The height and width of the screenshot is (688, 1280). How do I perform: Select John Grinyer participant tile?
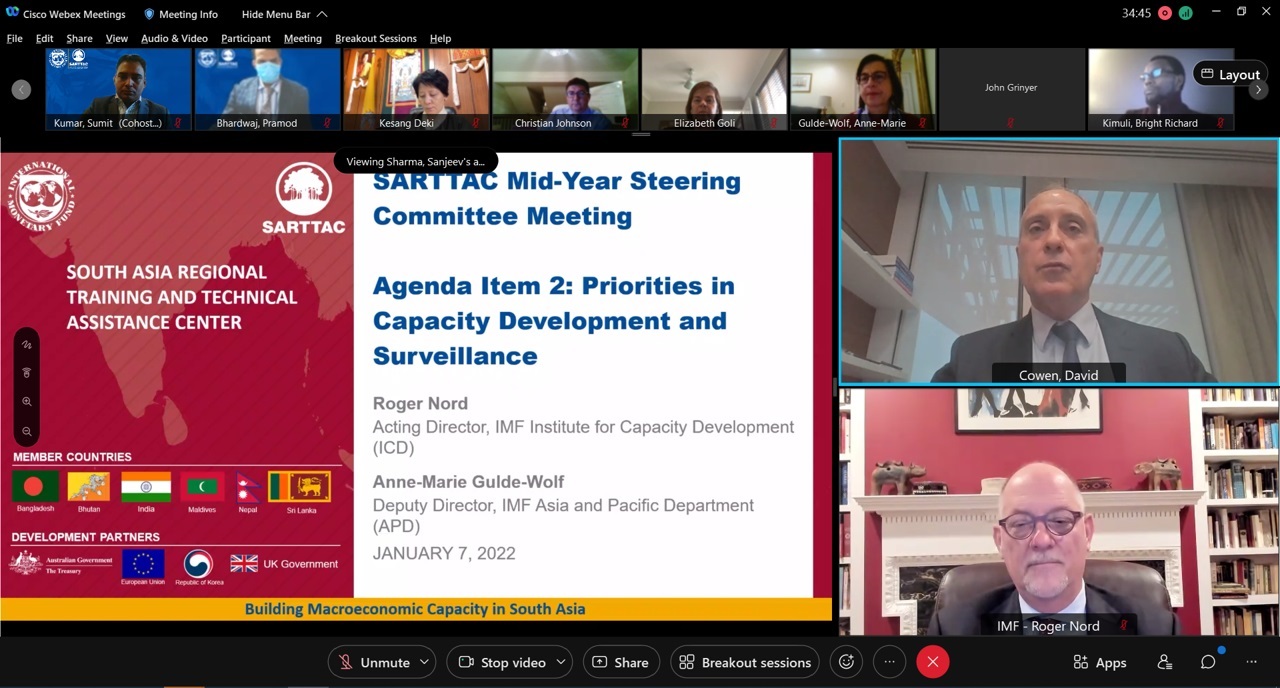1012,89
